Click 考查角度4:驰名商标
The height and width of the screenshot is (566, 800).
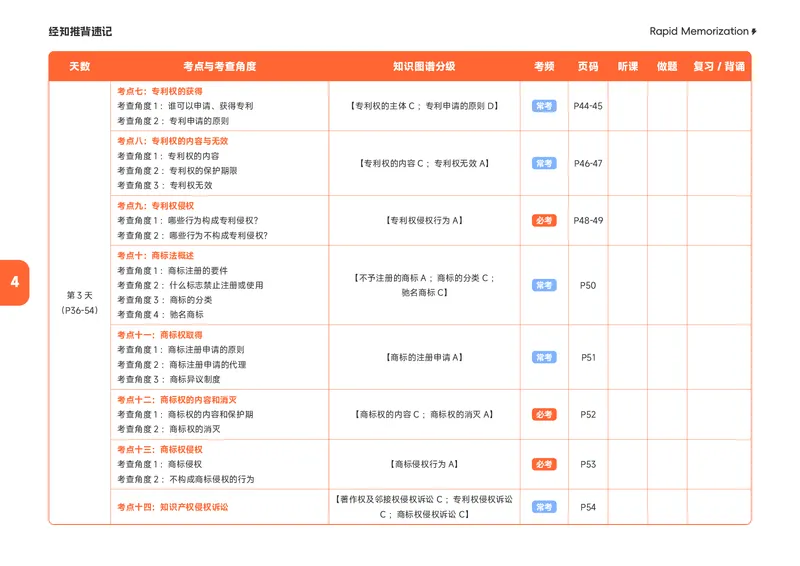click(x=160, y=314)
